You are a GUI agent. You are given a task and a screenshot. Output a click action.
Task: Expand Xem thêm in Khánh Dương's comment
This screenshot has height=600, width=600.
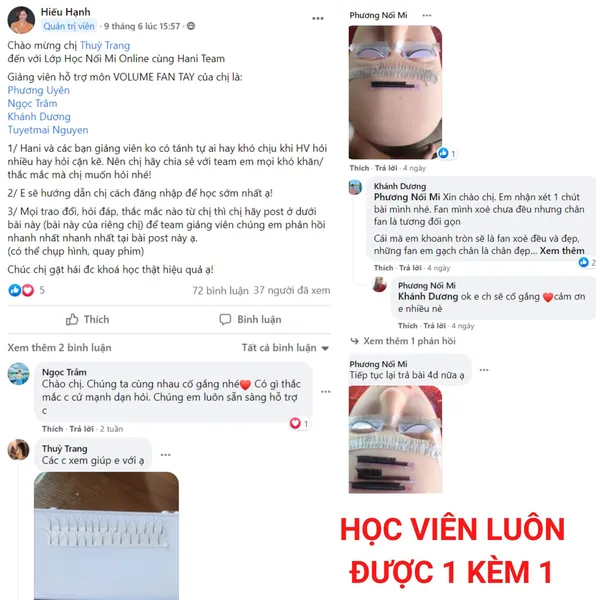tap(562, 251)
